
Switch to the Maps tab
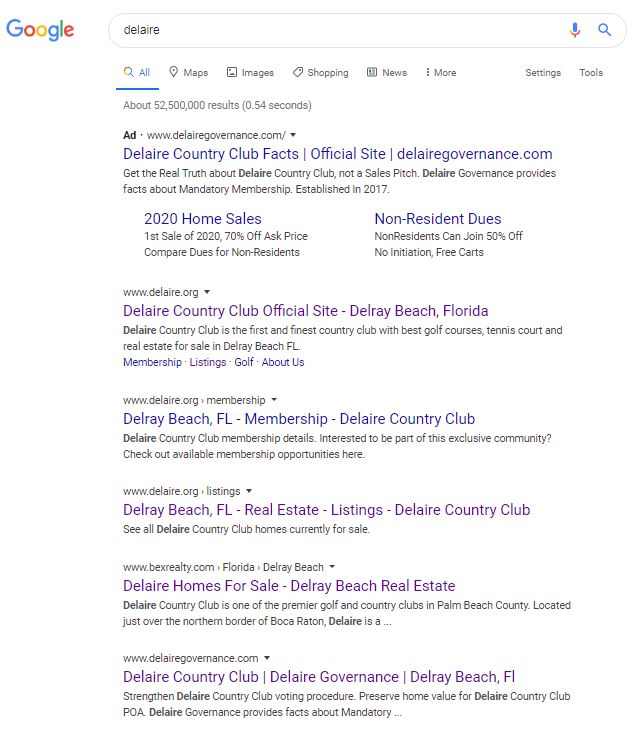pos(189,73)
